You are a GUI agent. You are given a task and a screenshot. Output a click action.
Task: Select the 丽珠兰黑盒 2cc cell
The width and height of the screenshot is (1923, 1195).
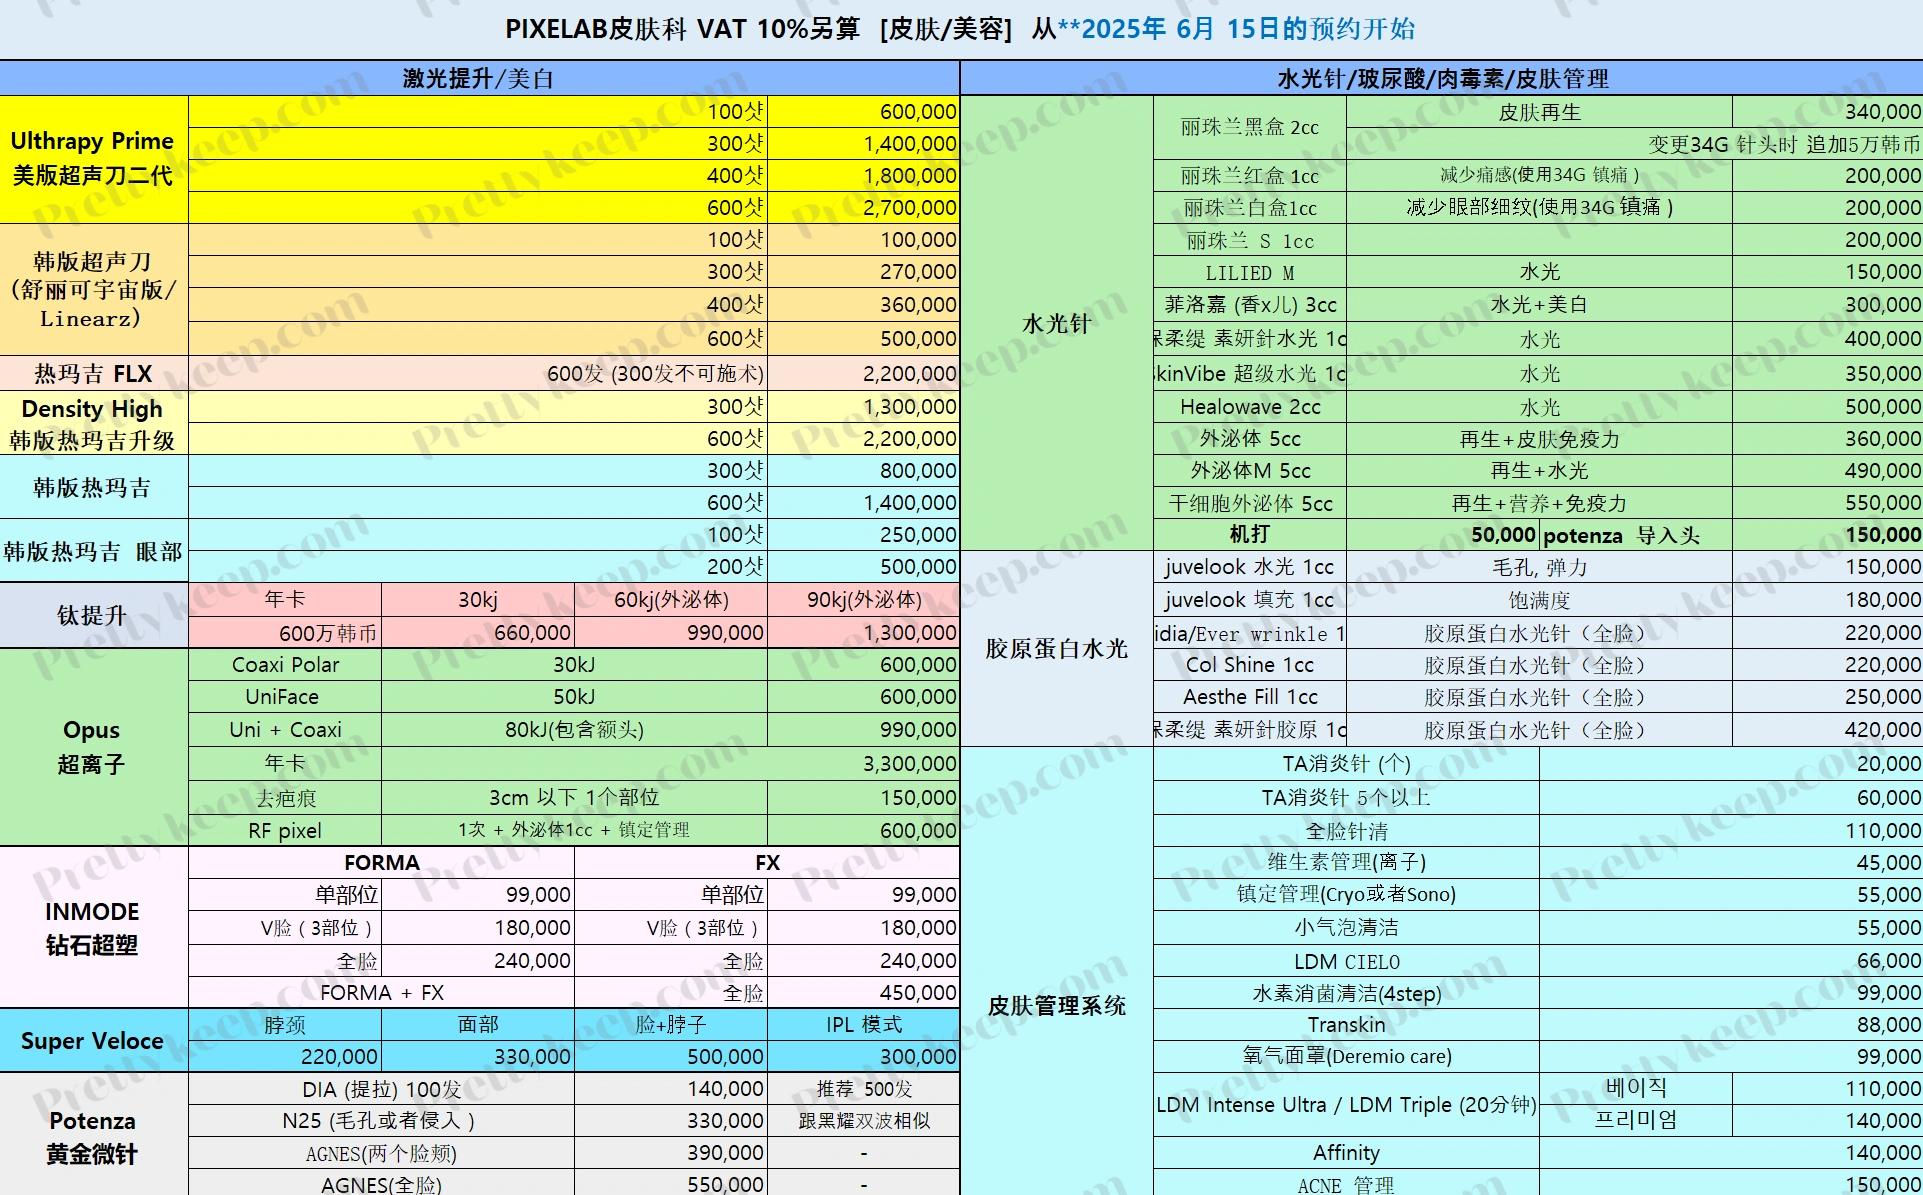point(1250,127)
